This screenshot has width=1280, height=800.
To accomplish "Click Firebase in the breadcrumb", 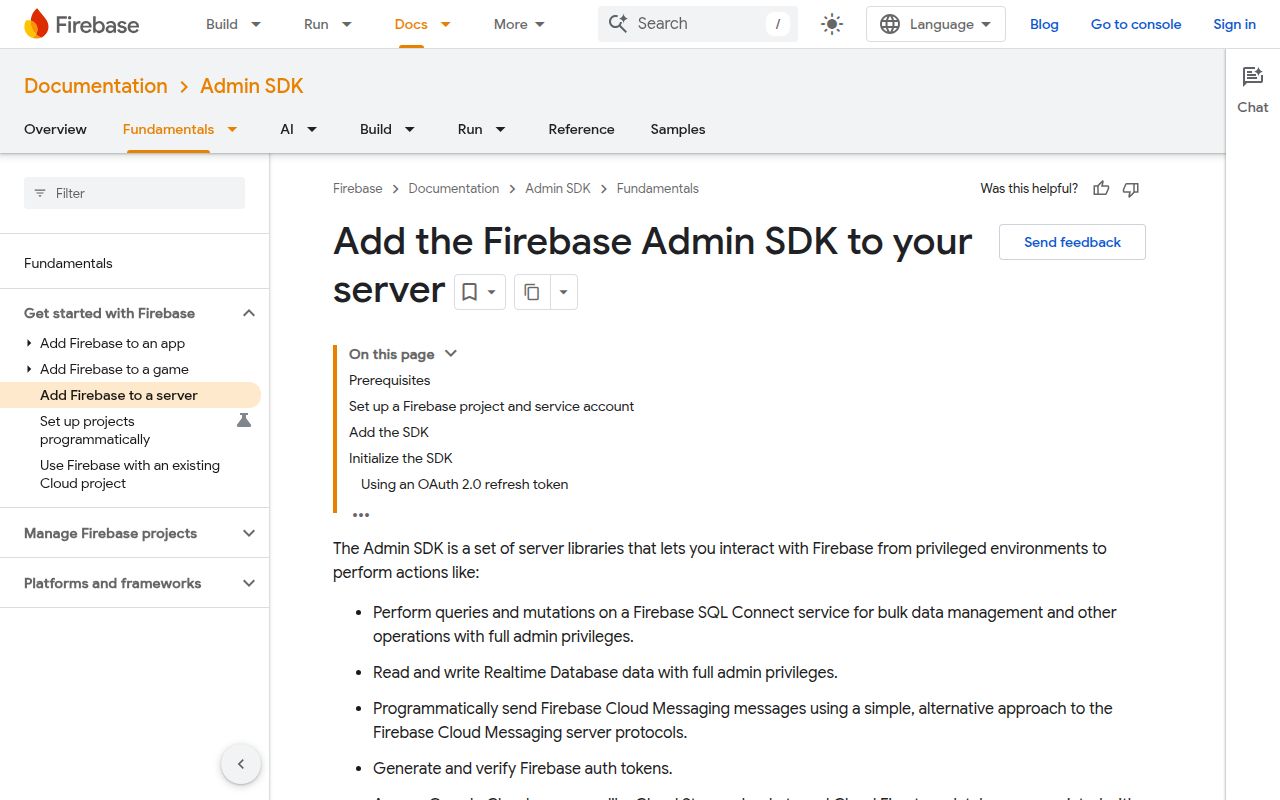I will click(357, 188).
